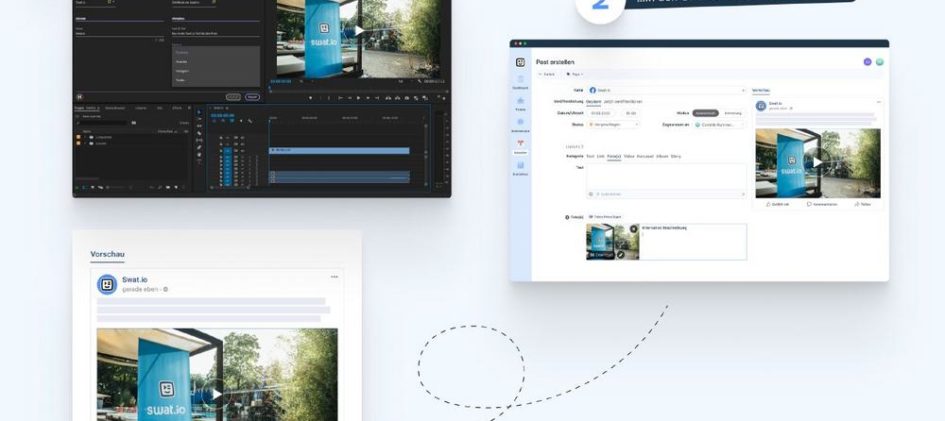Click the alternative description field beside the thumbnail
Image resolution: width=945 pixels, height=421 pixels.
pos(692,242)
